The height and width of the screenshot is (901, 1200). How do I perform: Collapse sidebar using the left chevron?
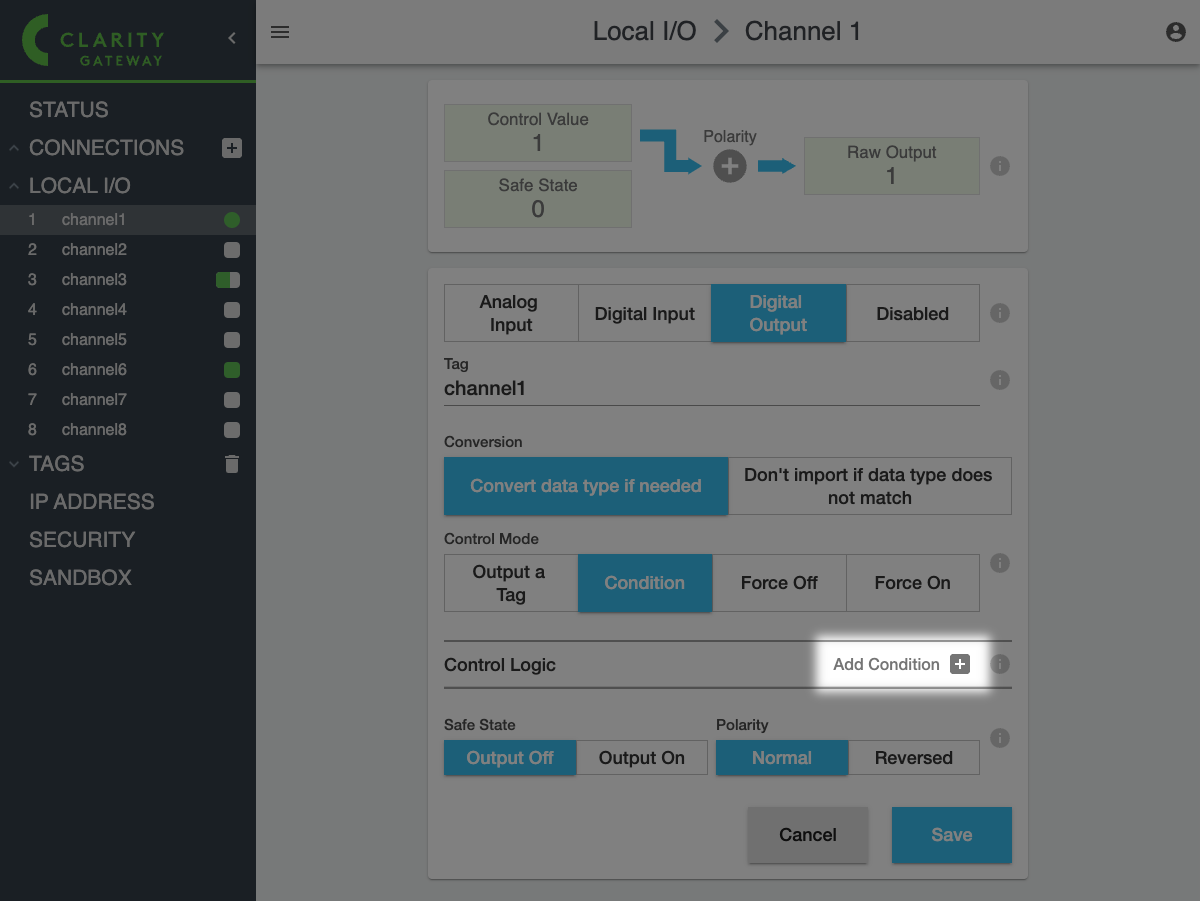[232, 38]
